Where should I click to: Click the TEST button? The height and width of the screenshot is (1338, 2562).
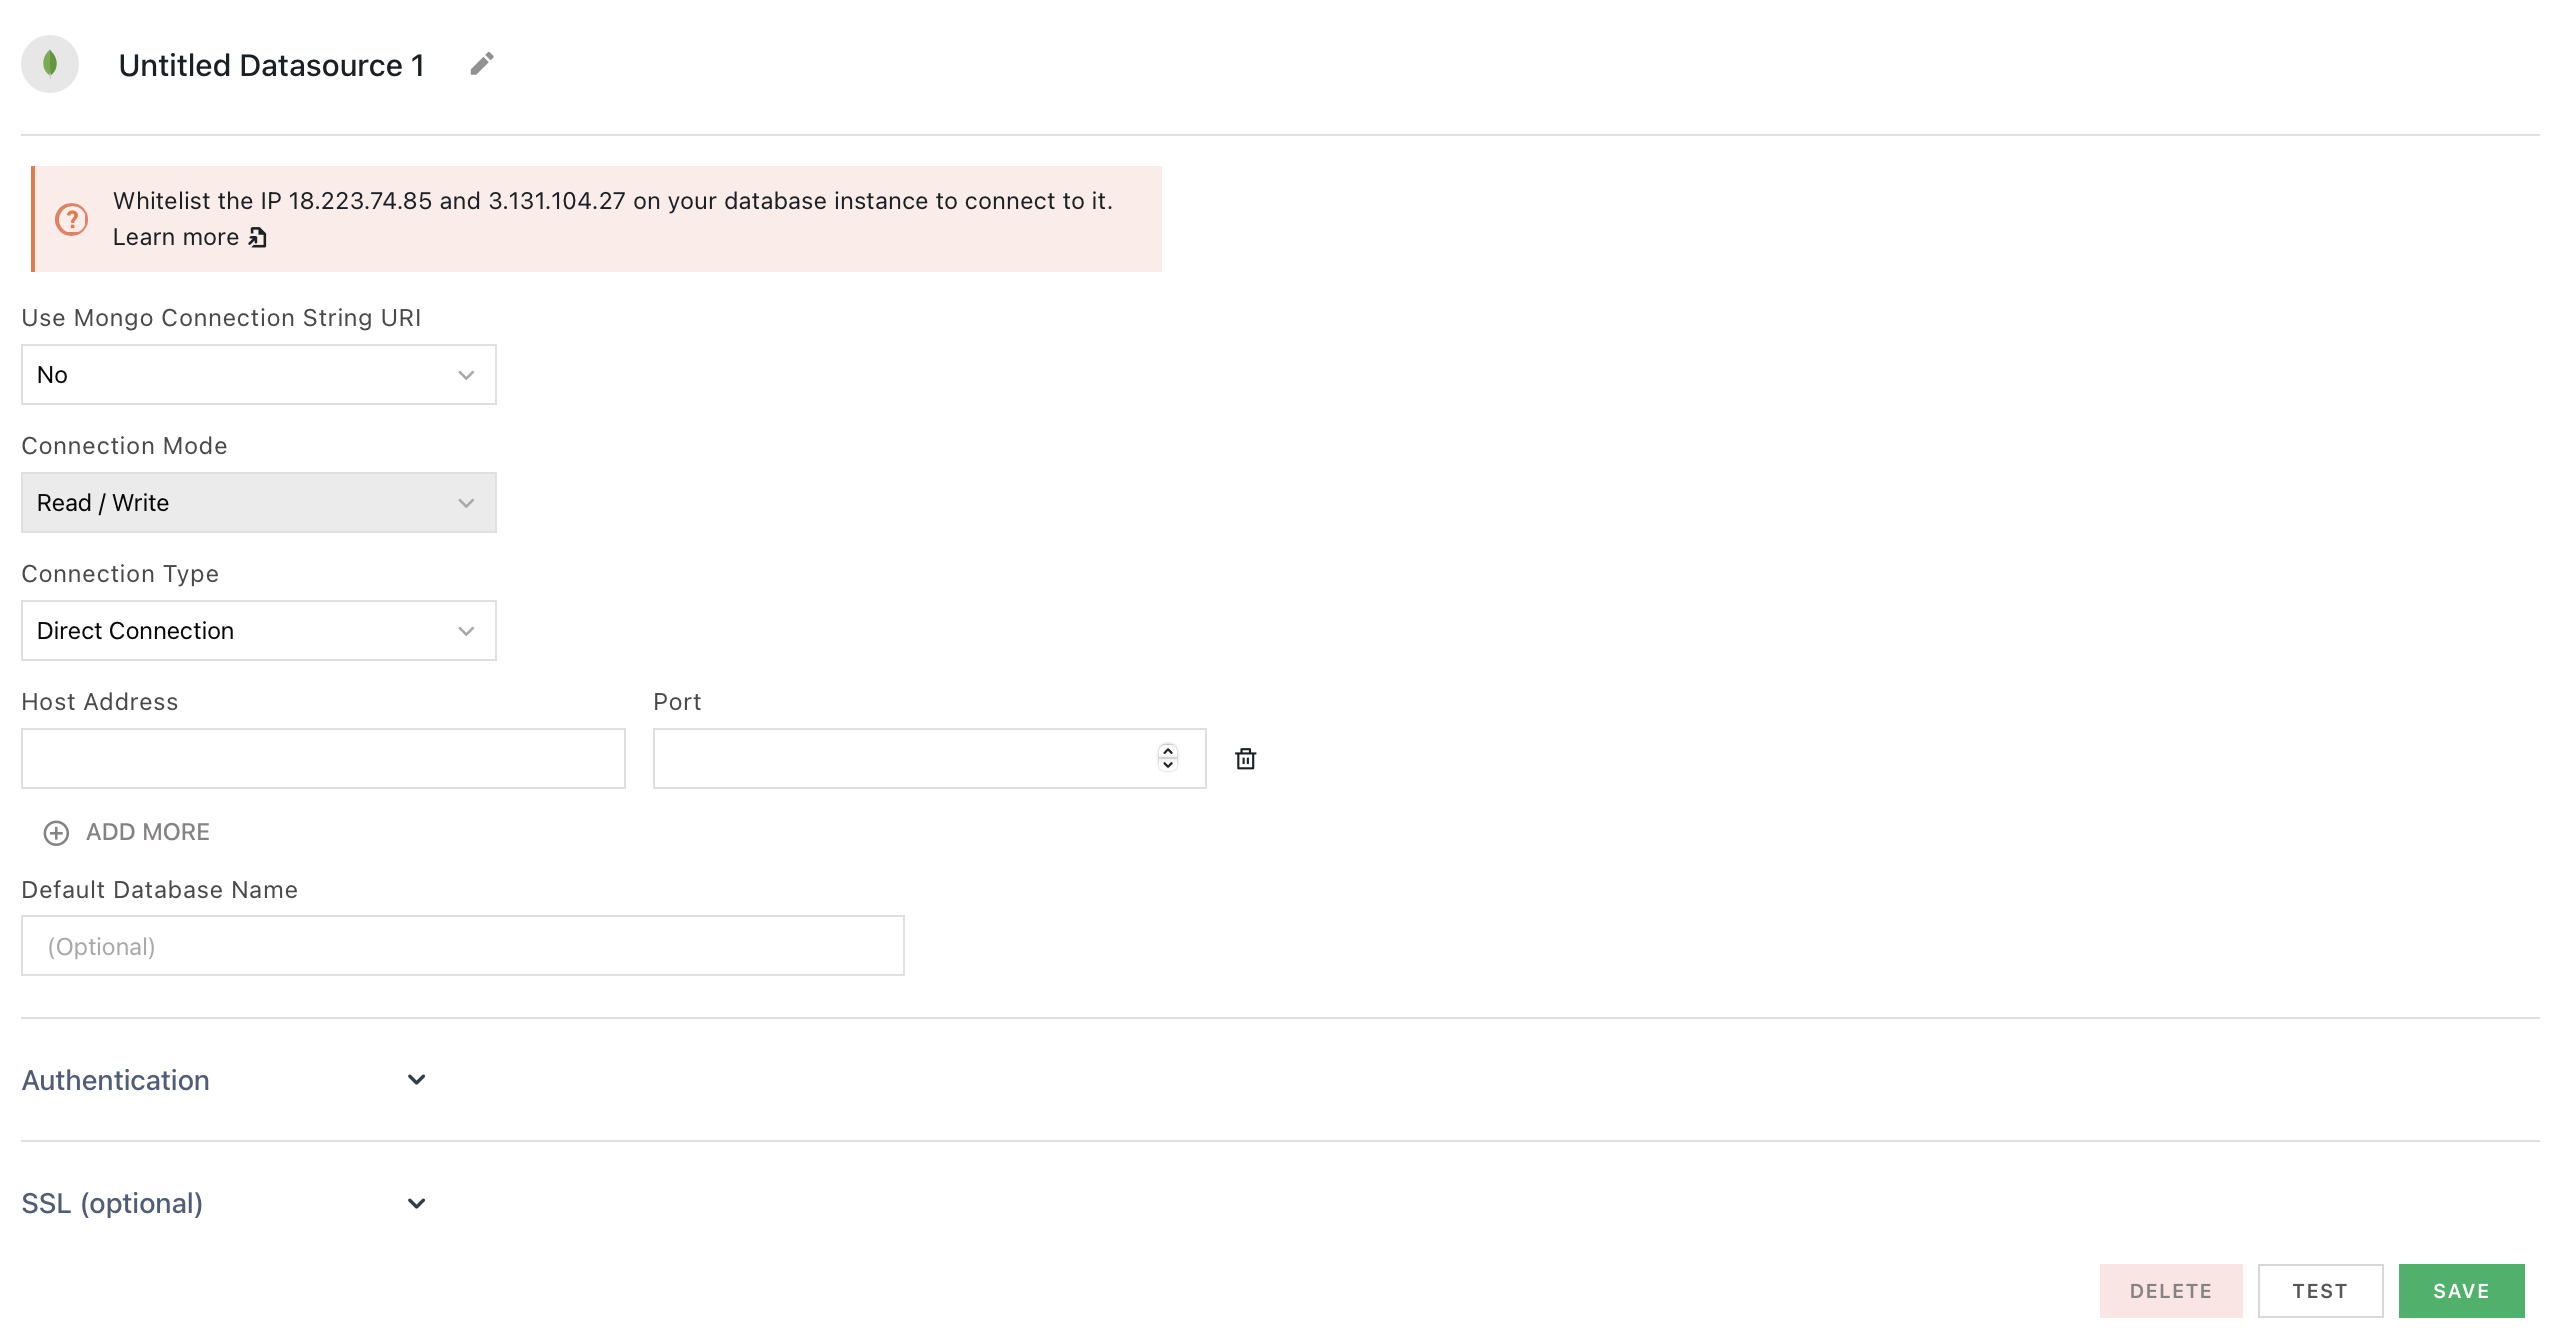(x=2320, y=1291)
